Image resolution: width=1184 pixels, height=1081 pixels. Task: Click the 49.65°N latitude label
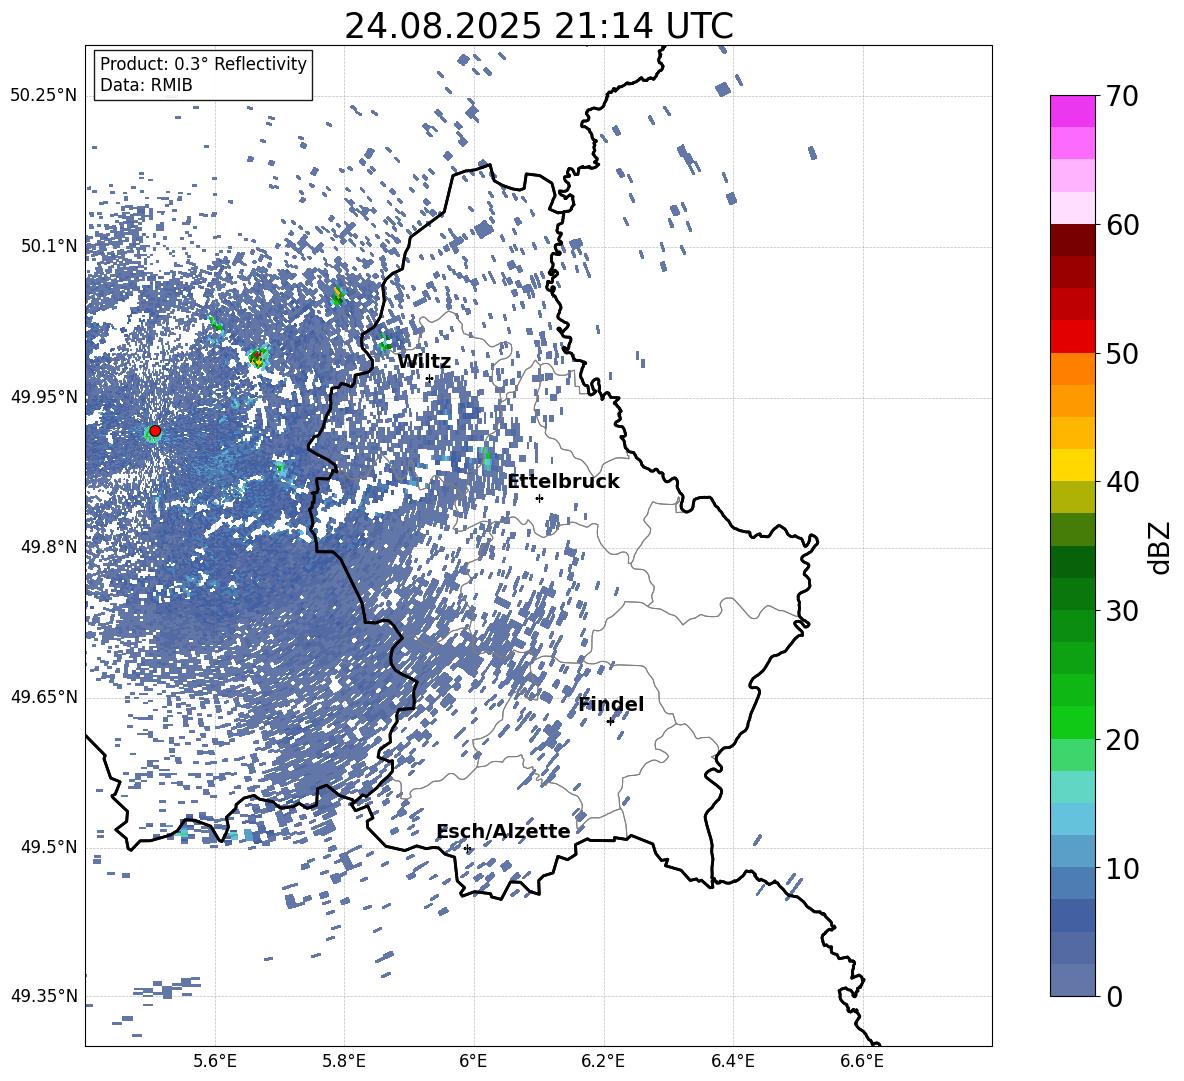[44, 697]
